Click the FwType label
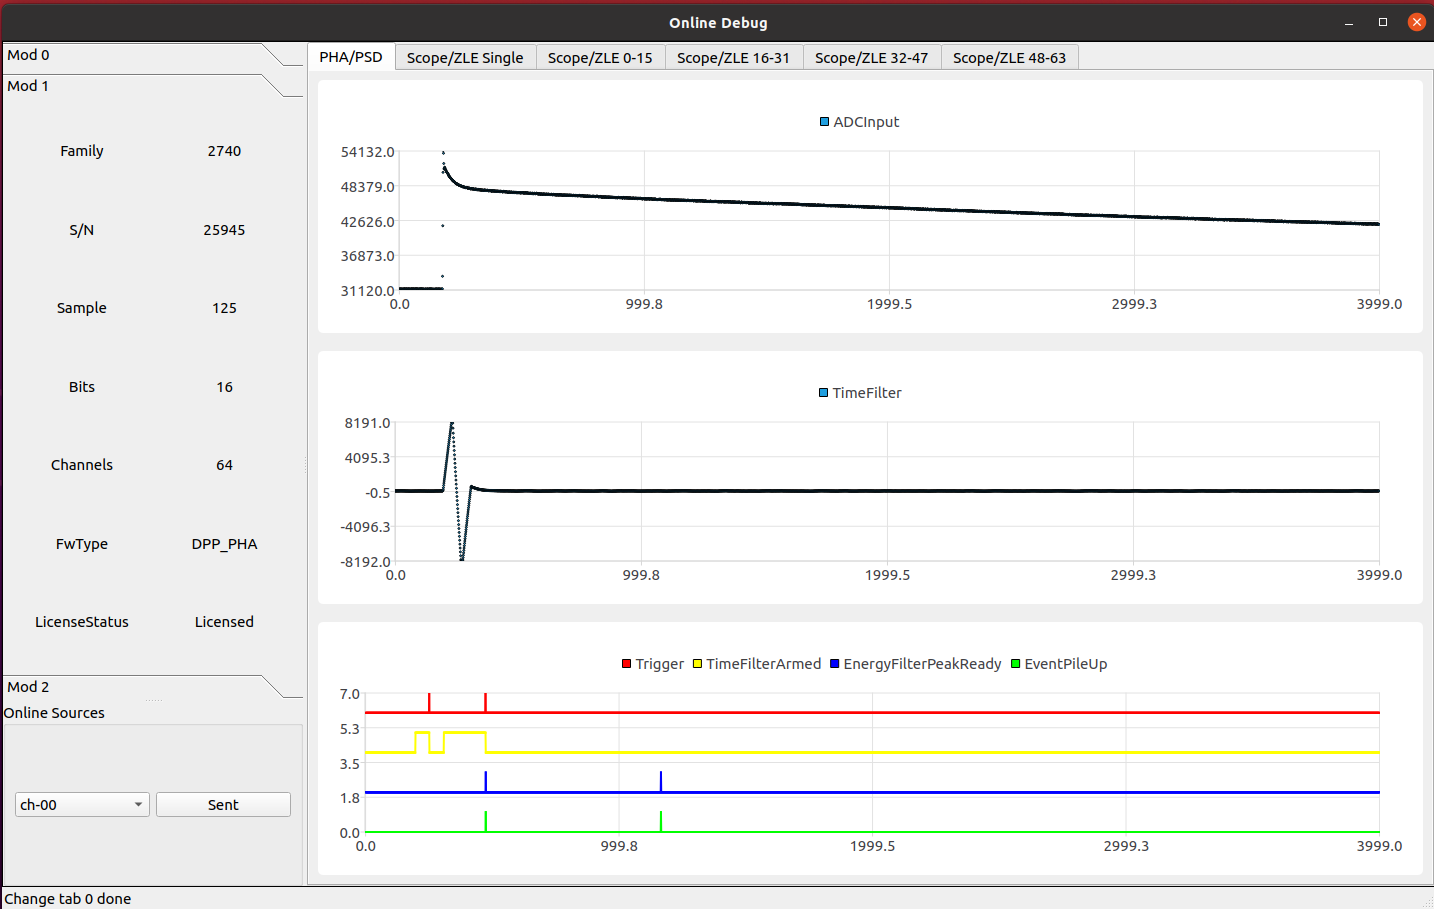The image size is (1434, 909). point(82,544)
